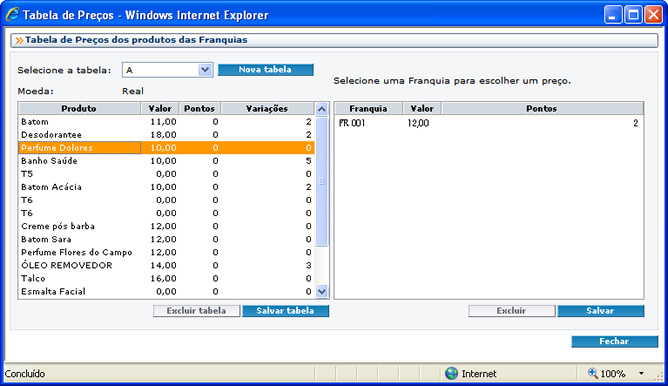The height and width of the screenshot is (386, 668).
Task: Click the Fechar button
Action: coord(614,341)
